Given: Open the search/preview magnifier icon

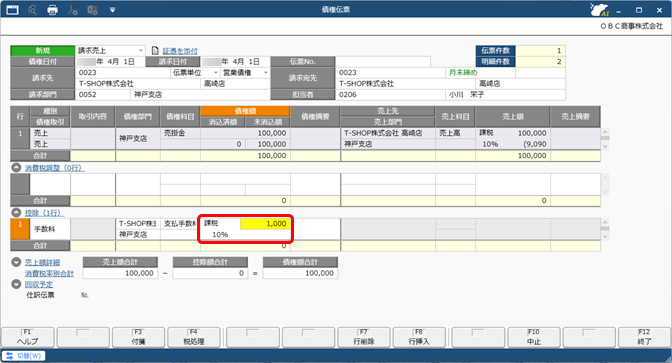Looking at the screenshot, I should point(32,9).
